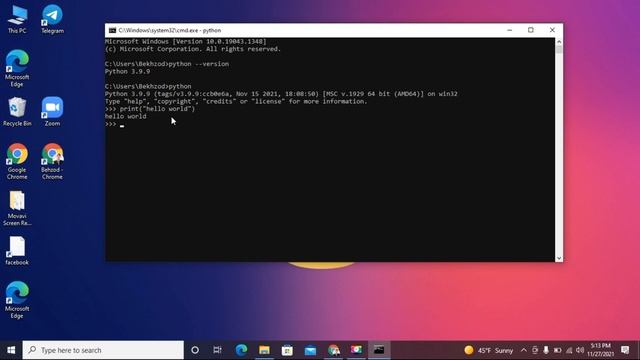
Task: Open the battery status tray icon
Action: 557,350
